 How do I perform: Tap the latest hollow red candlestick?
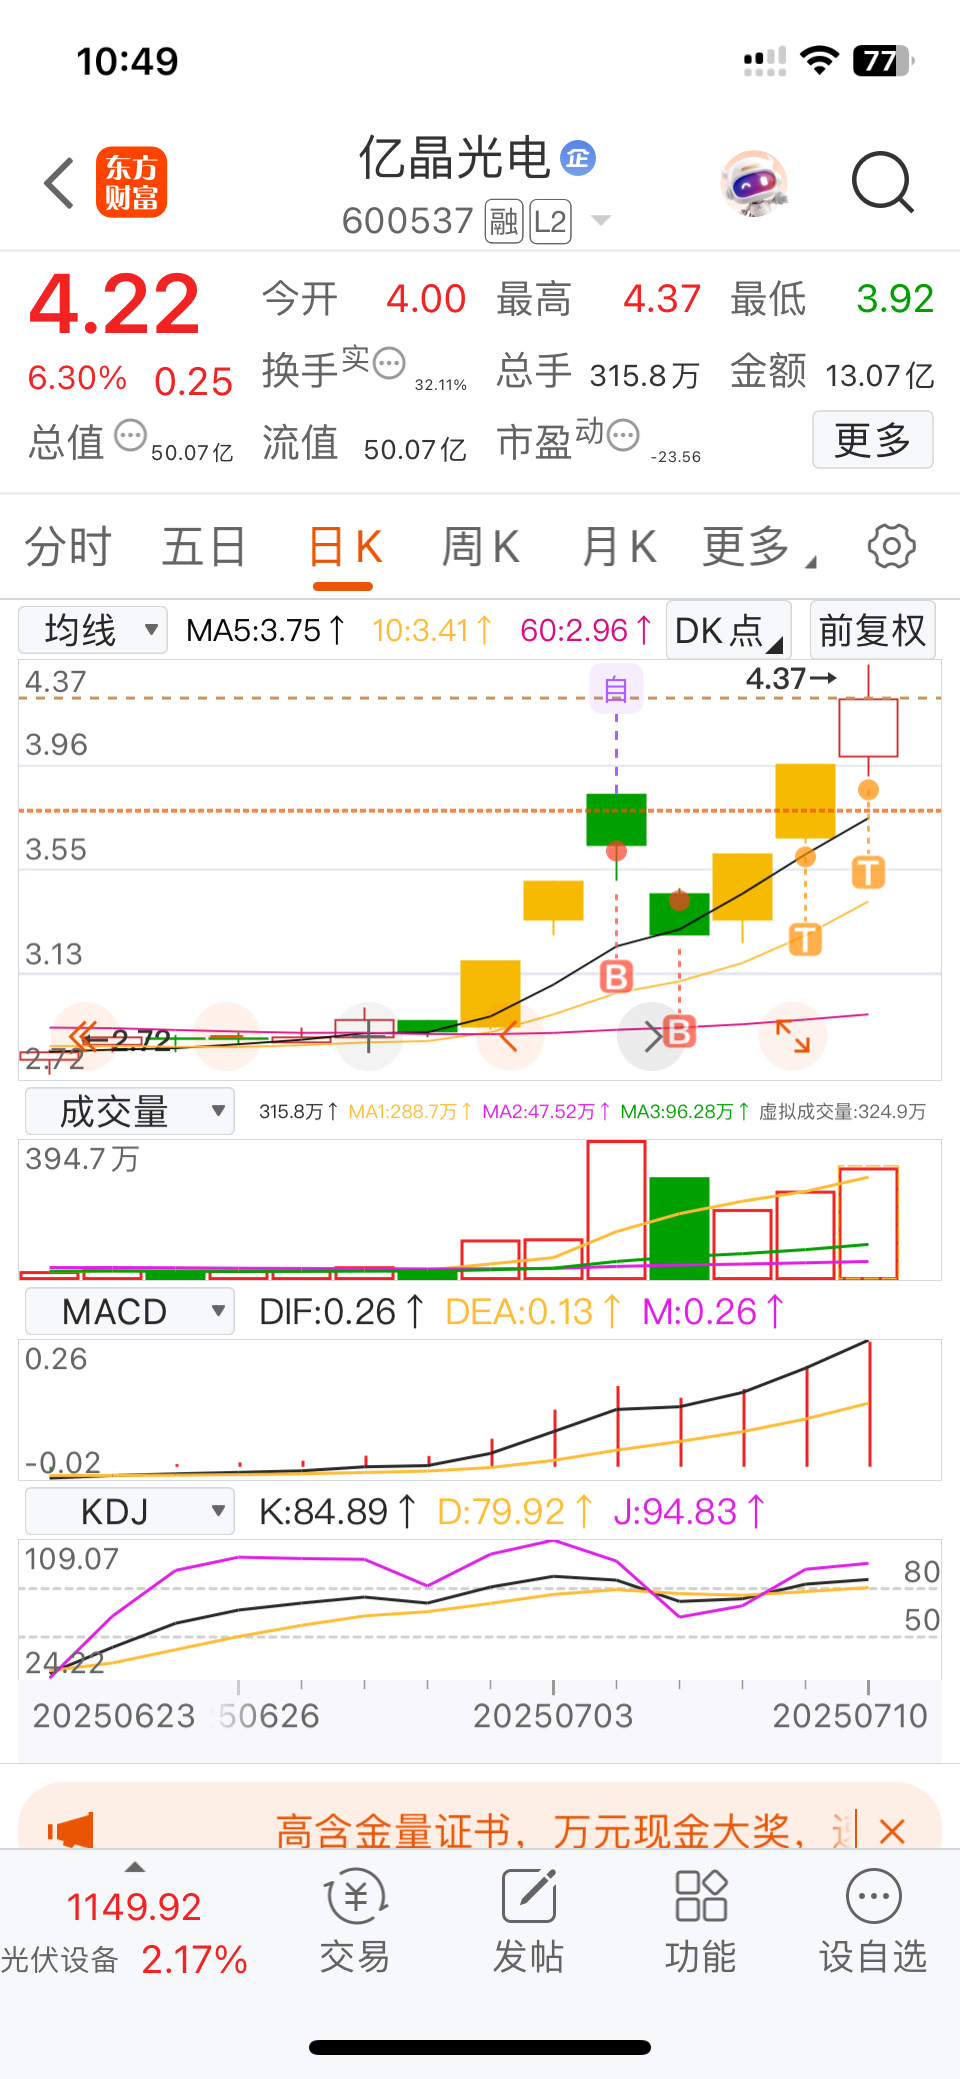pyautogui.click(x=868, y=727)
